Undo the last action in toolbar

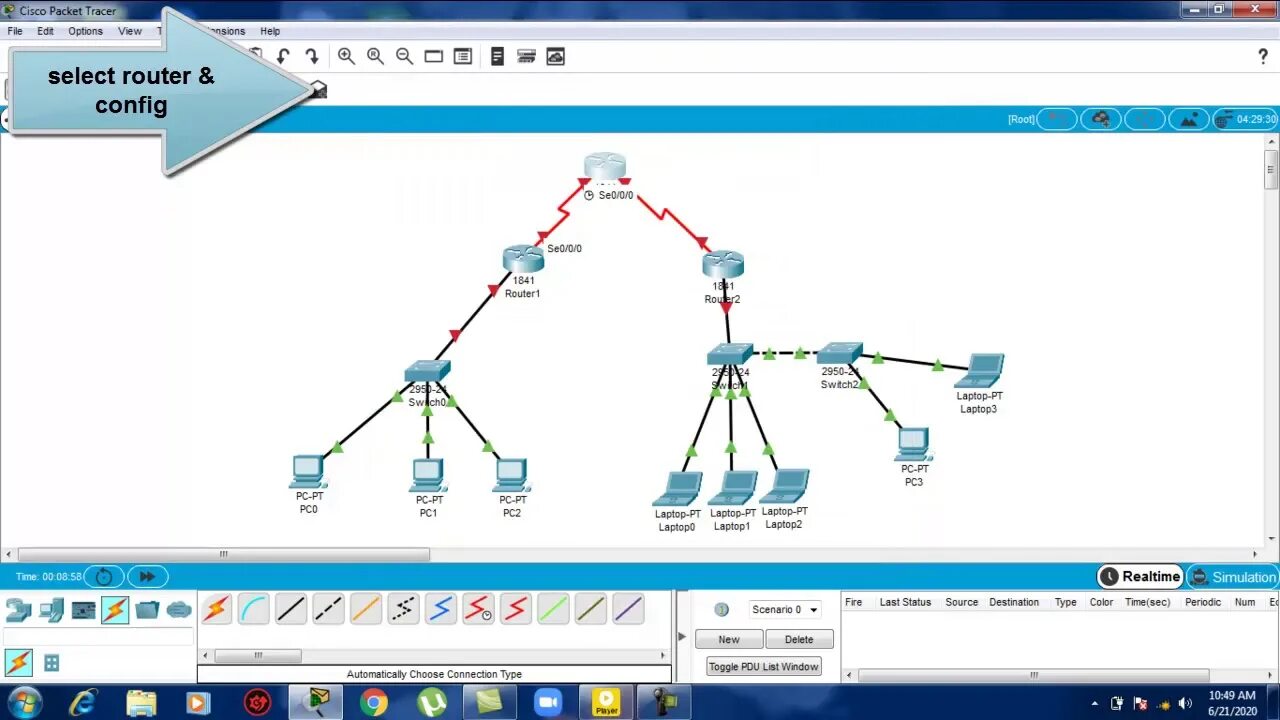coord(283,56)
